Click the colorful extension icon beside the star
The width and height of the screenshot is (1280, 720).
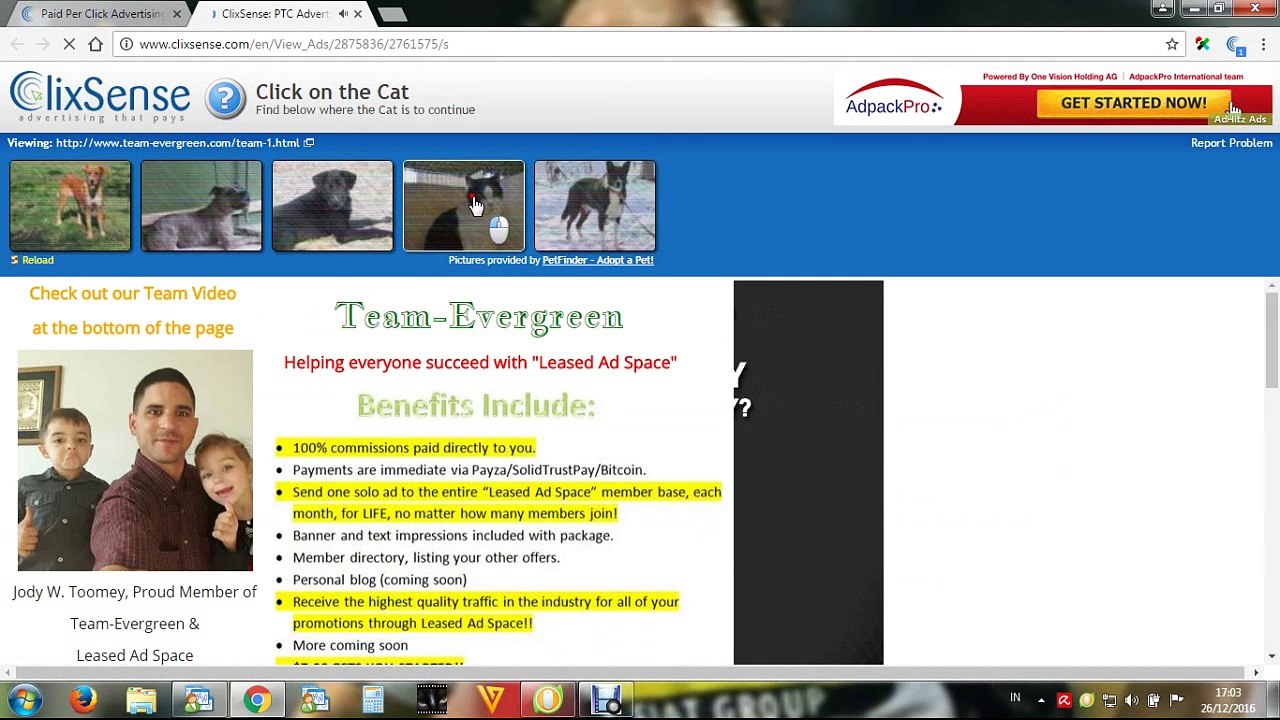coord(1203,44)
